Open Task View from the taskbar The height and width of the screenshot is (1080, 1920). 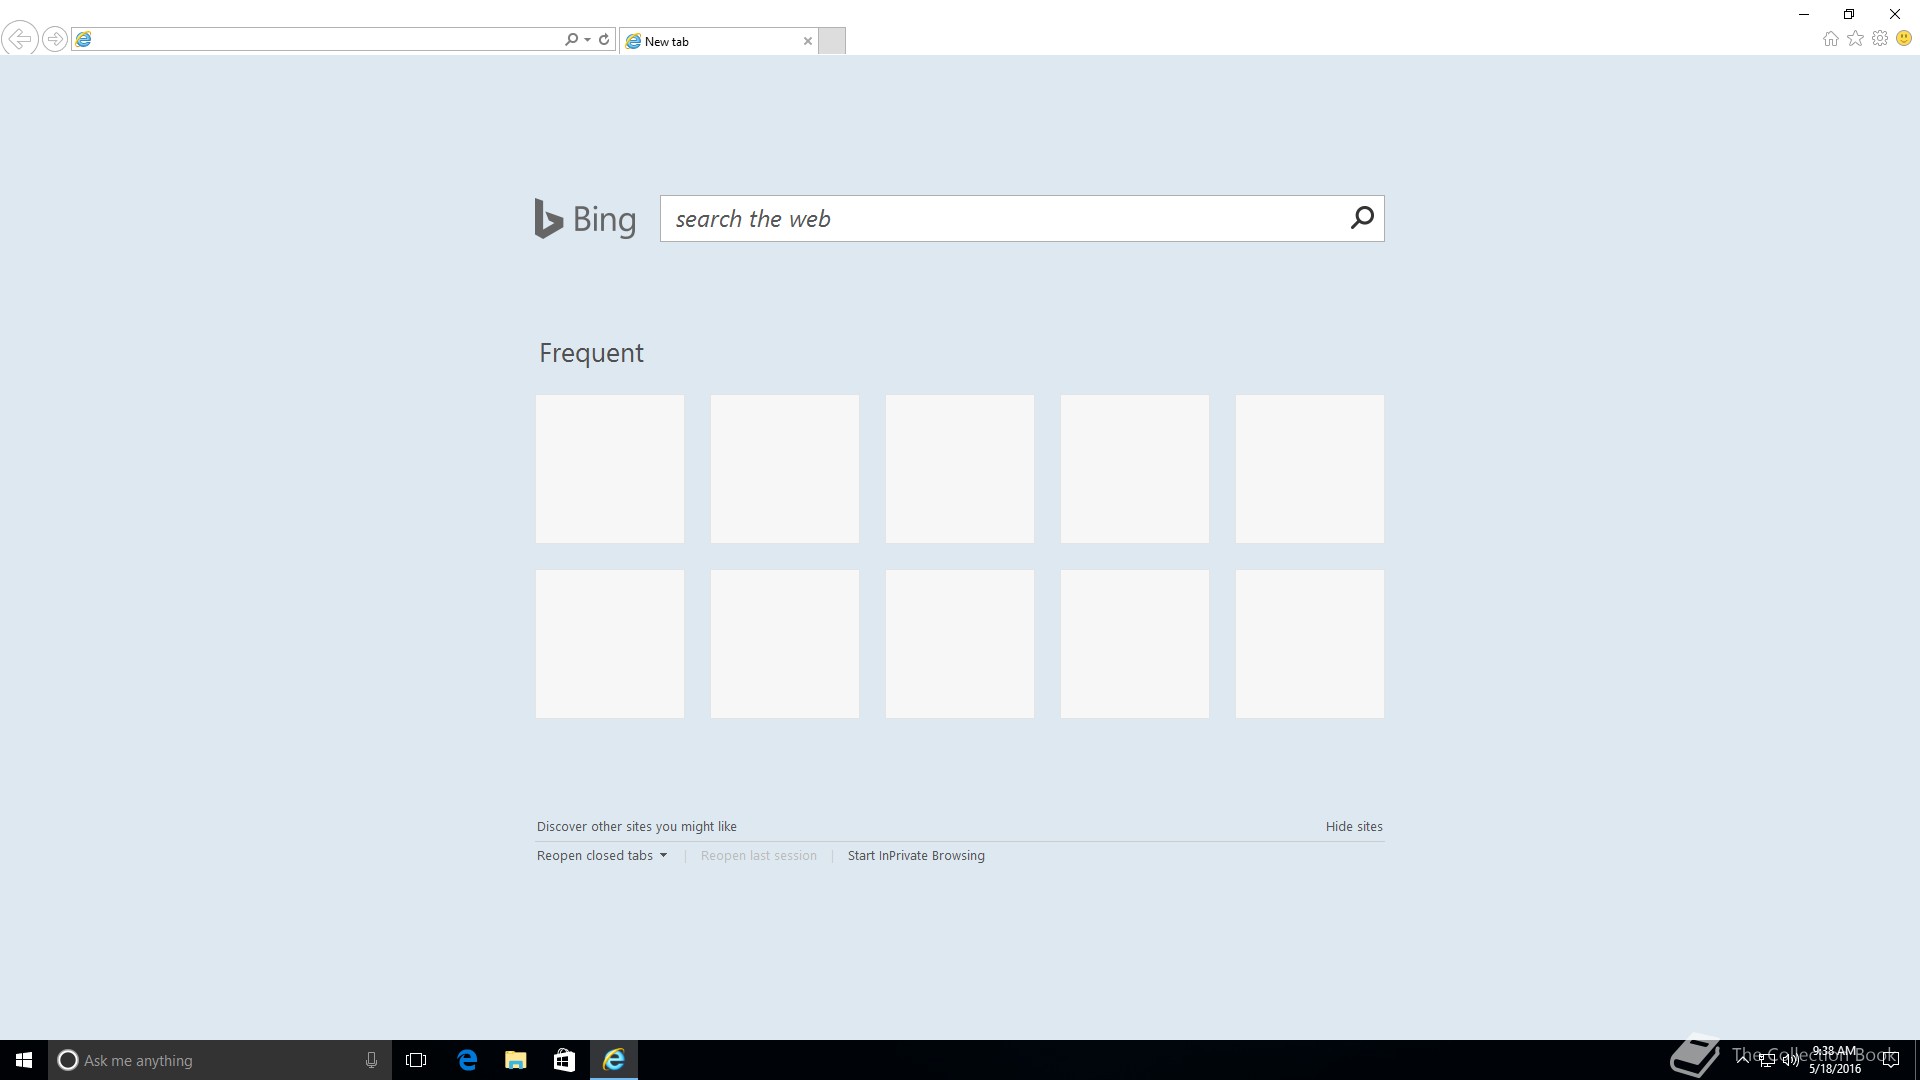(x=416, y=1060)
